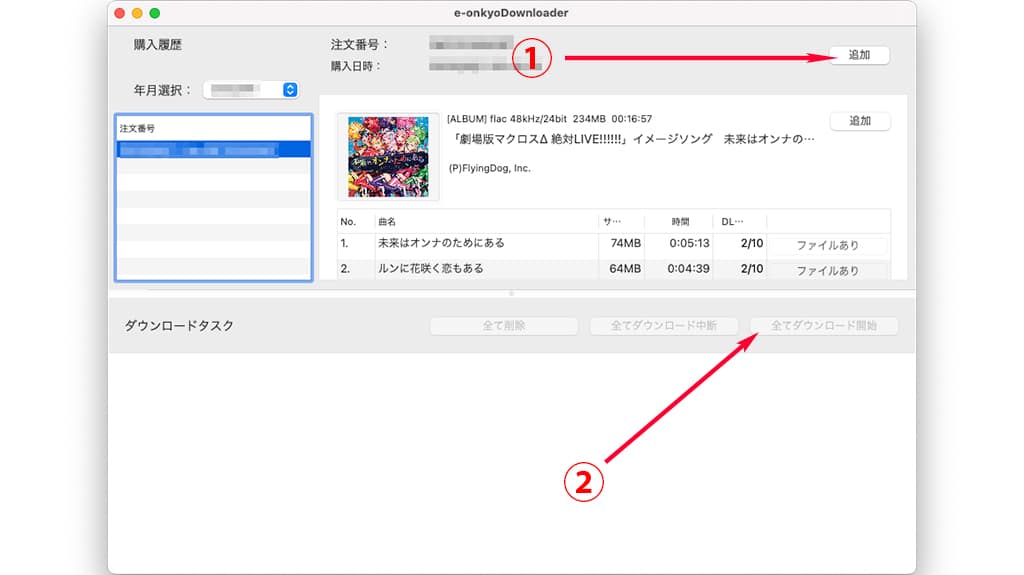Click the 64MB size cell
The image size is (1024, 575).
pyautogui.click(x=625, y=269)
